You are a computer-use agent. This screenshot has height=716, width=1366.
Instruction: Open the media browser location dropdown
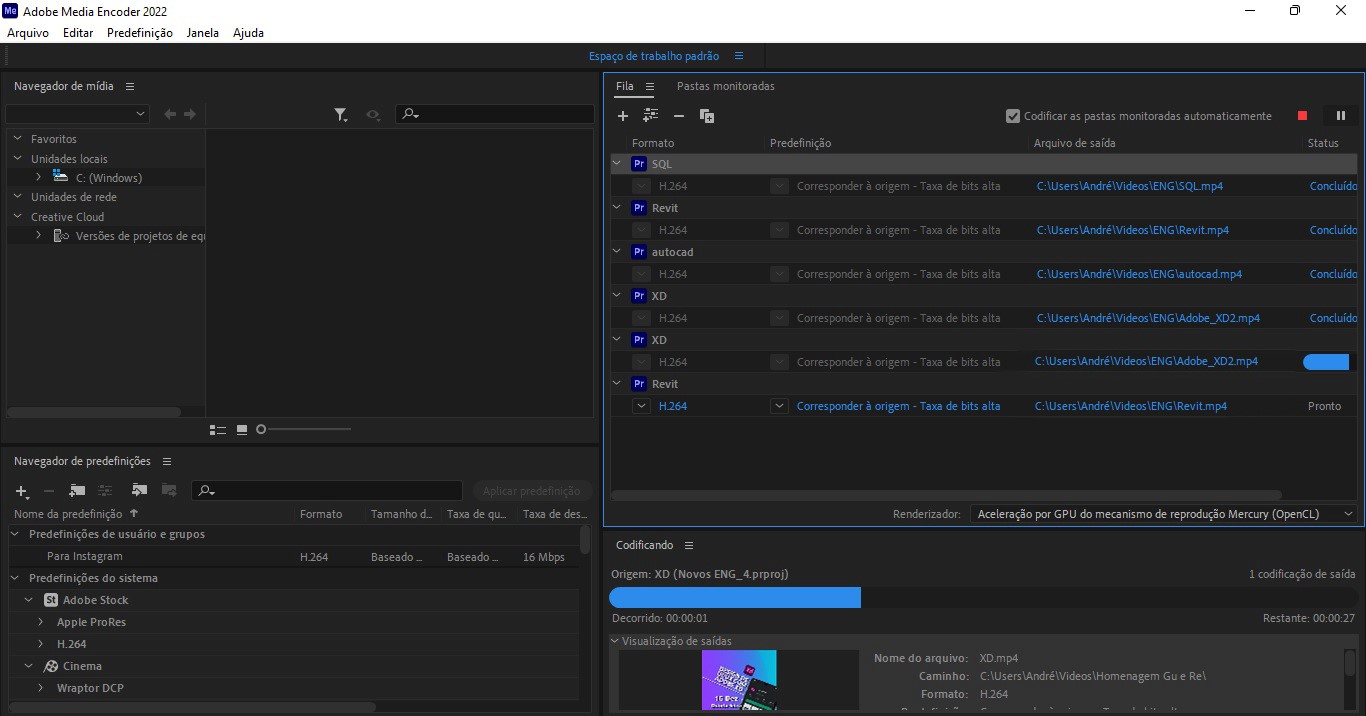77,115
